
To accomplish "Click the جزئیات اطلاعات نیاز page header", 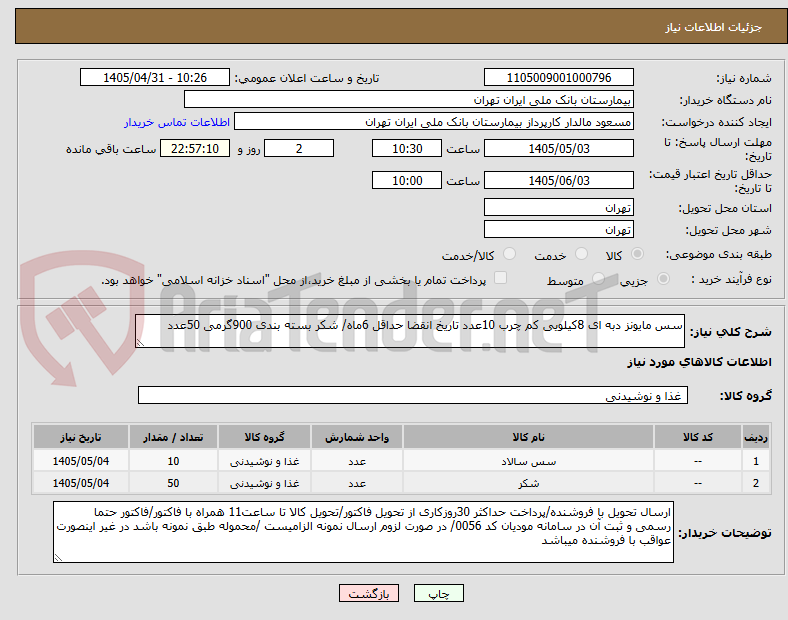I will pyautogui.click(x=714, y=27).
